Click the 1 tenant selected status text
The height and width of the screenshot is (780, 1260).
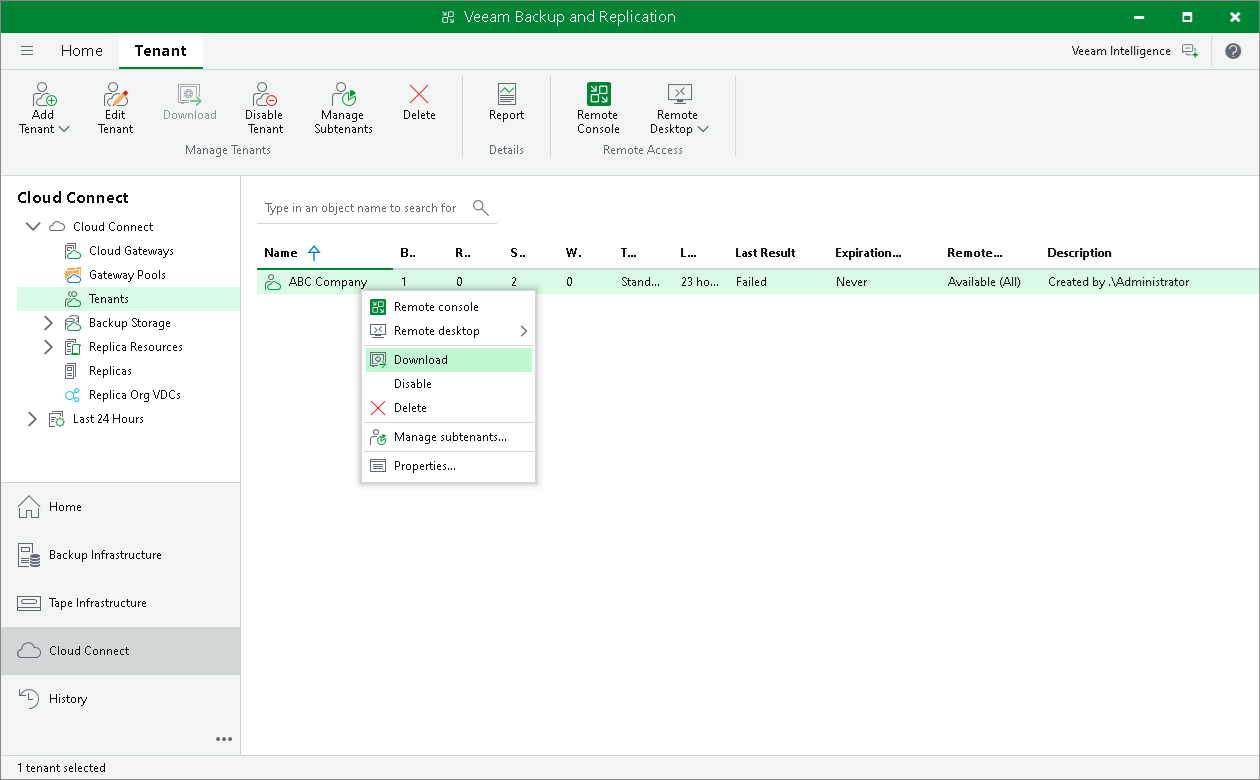click(61, 768)
